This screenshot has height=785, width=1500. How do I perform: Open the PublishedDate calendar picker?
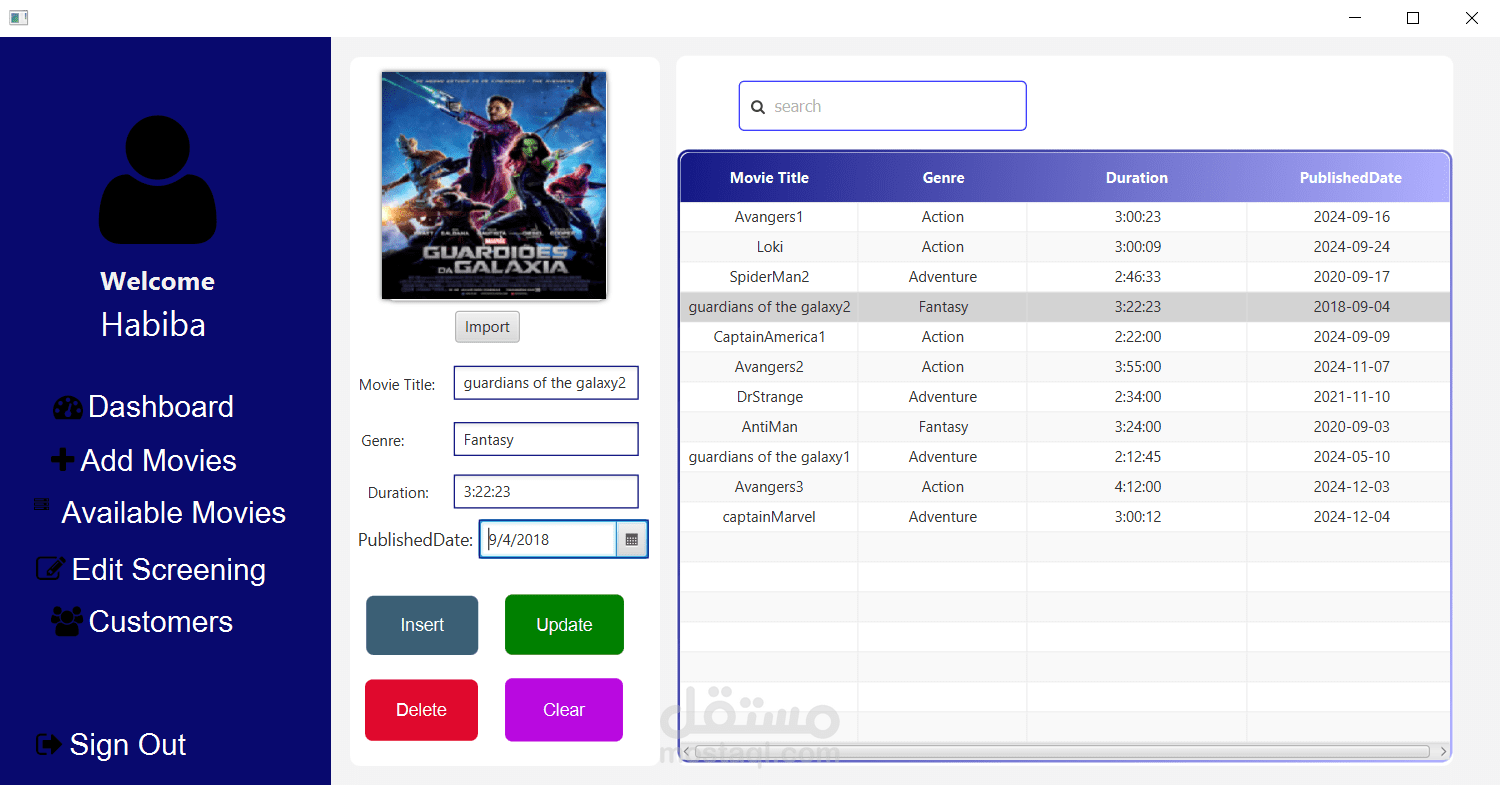(x=632, y=539)
